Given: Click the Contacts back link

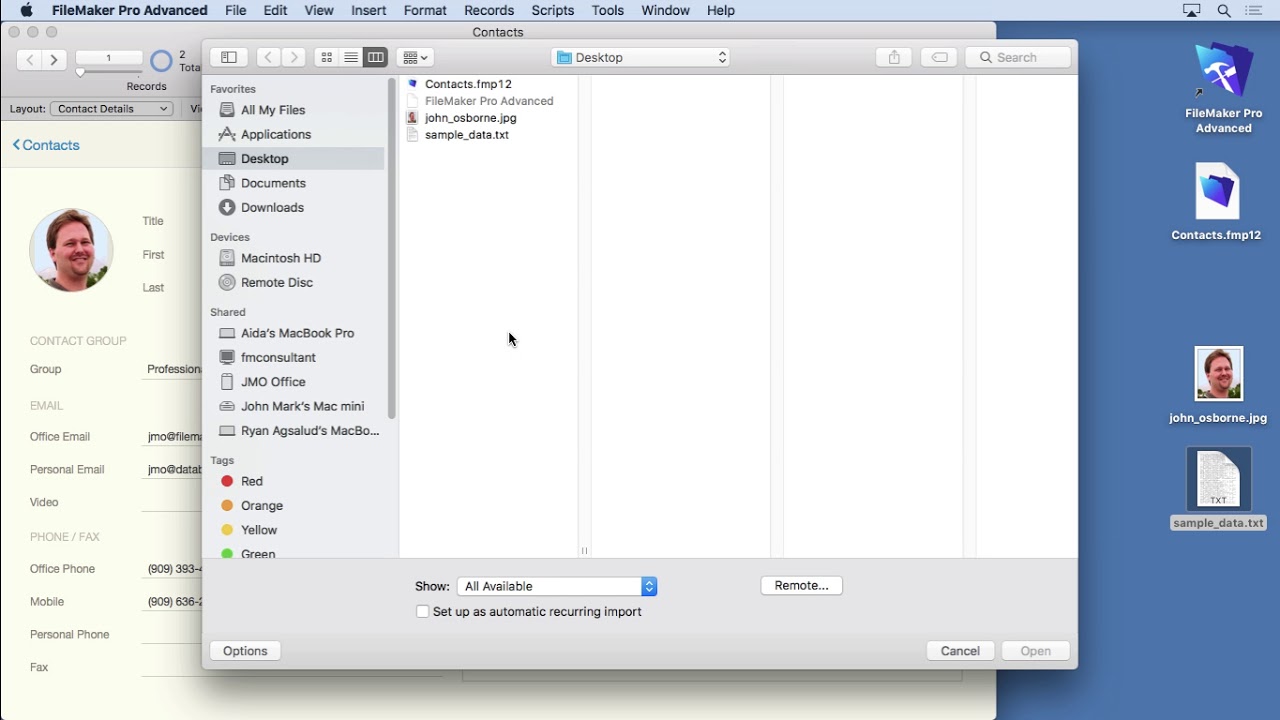Looking at the screenshot, I should click(x=46, y=145).
